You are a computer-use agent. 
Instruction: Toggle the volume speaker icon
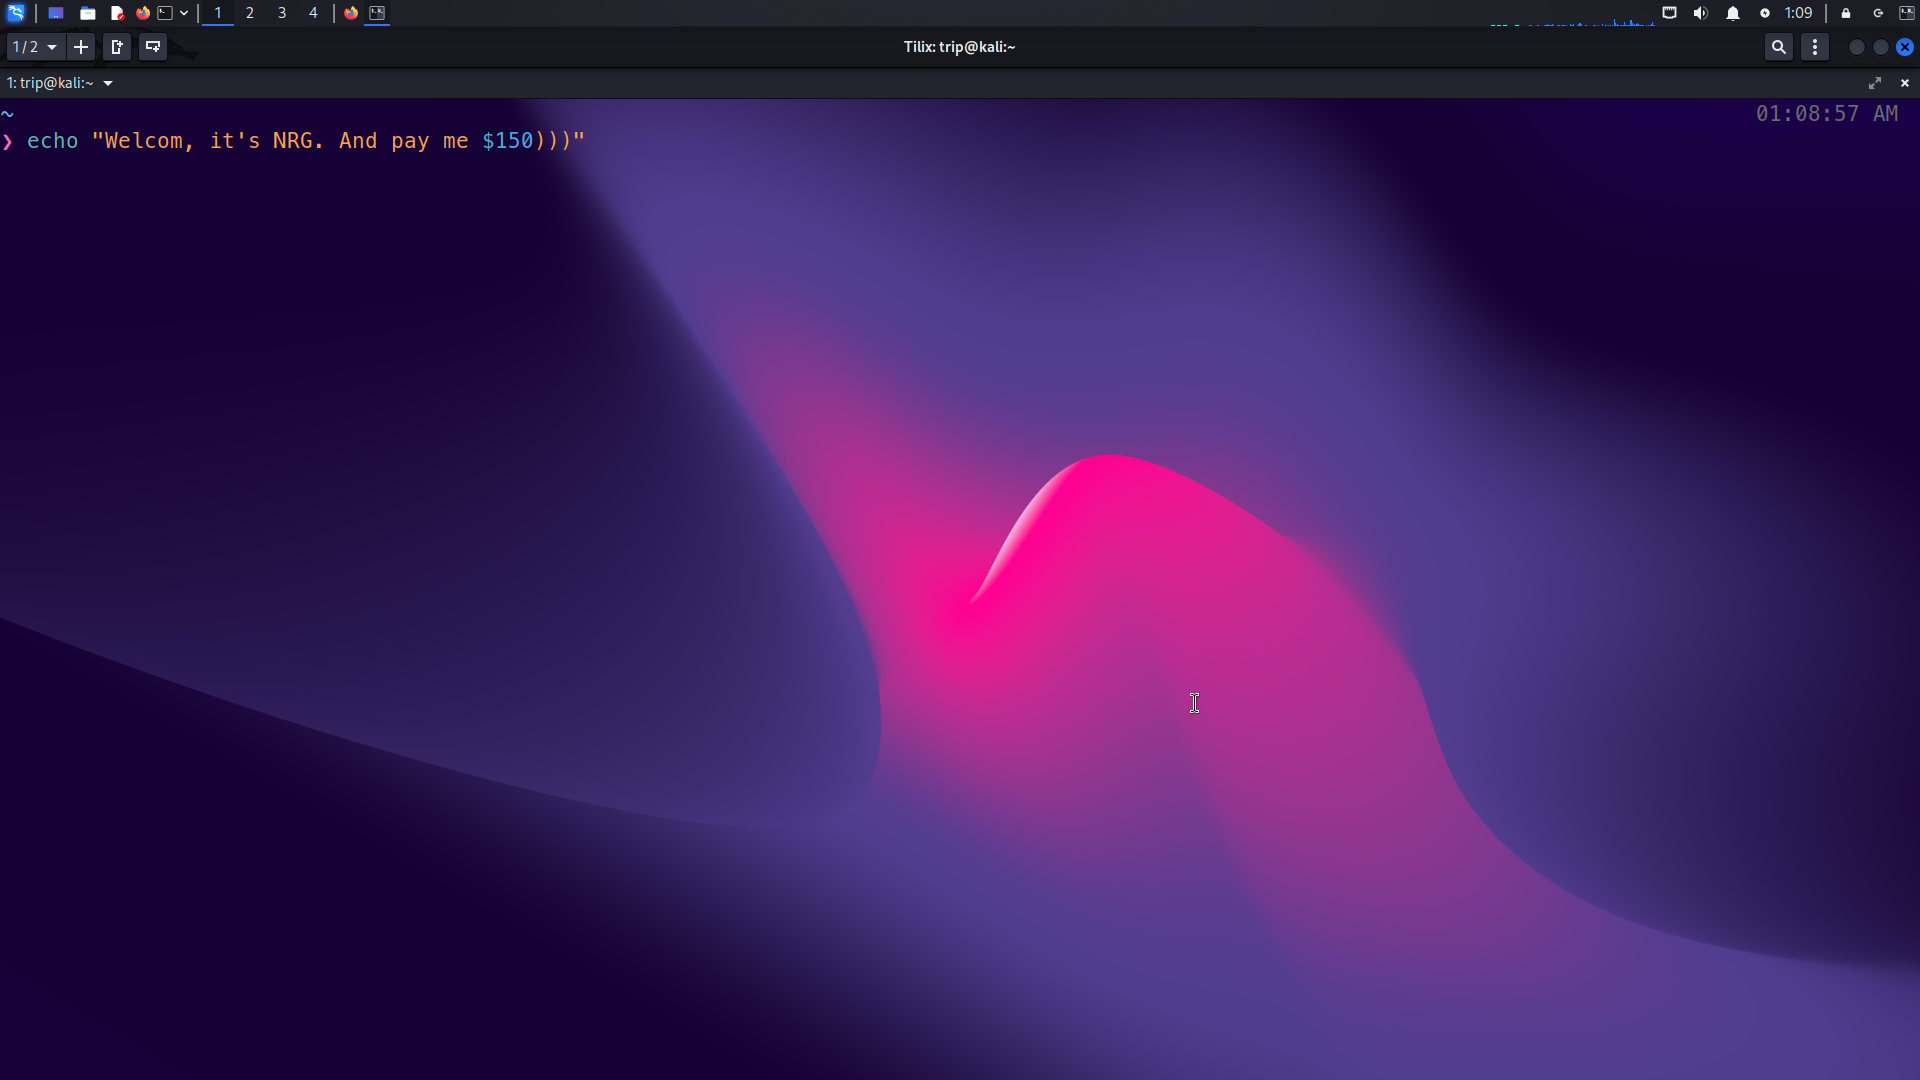pos(1700,13)
